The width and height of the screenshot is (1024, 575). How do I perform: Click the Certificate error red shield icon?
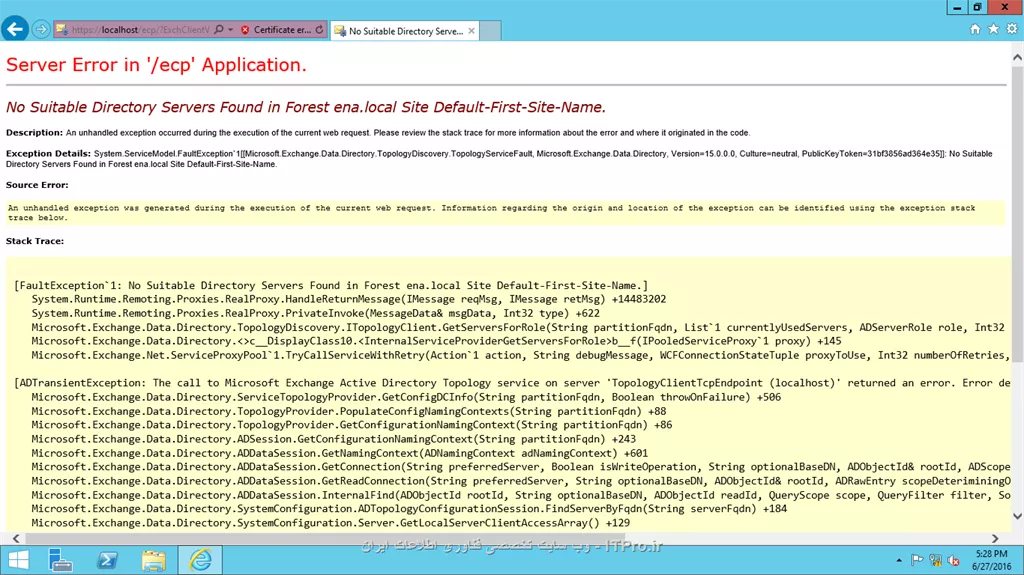pos(245,30)
